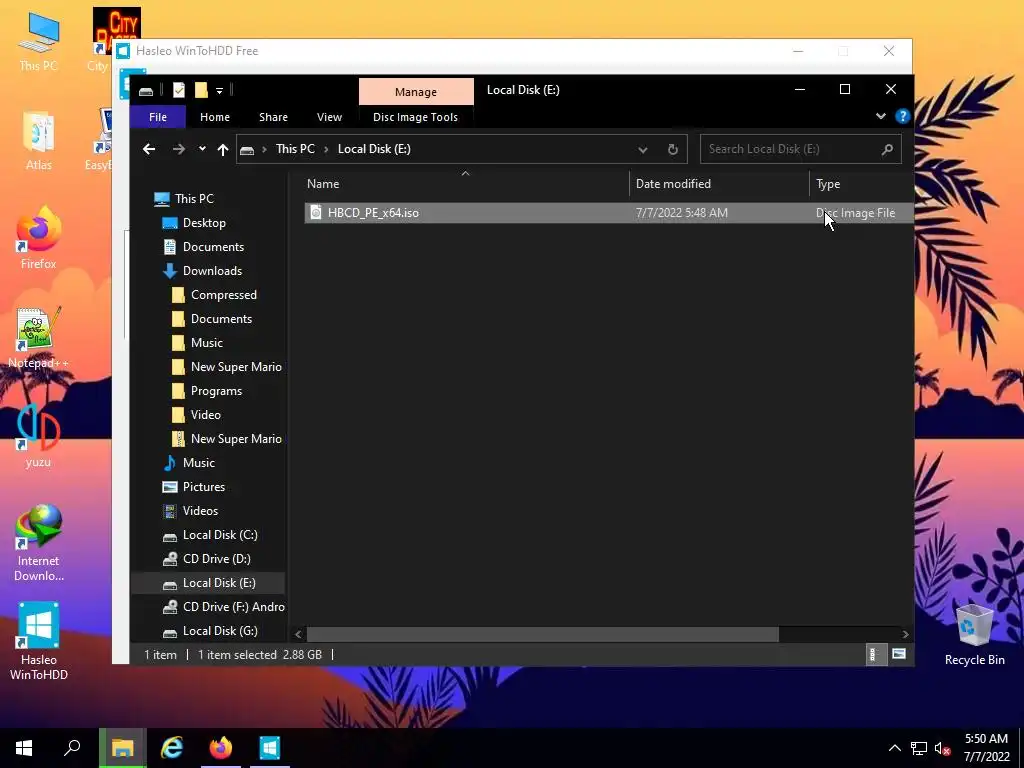Open Desktop in the navigation pane
The image size is (1024, 768).
click(x=204, y=223)
